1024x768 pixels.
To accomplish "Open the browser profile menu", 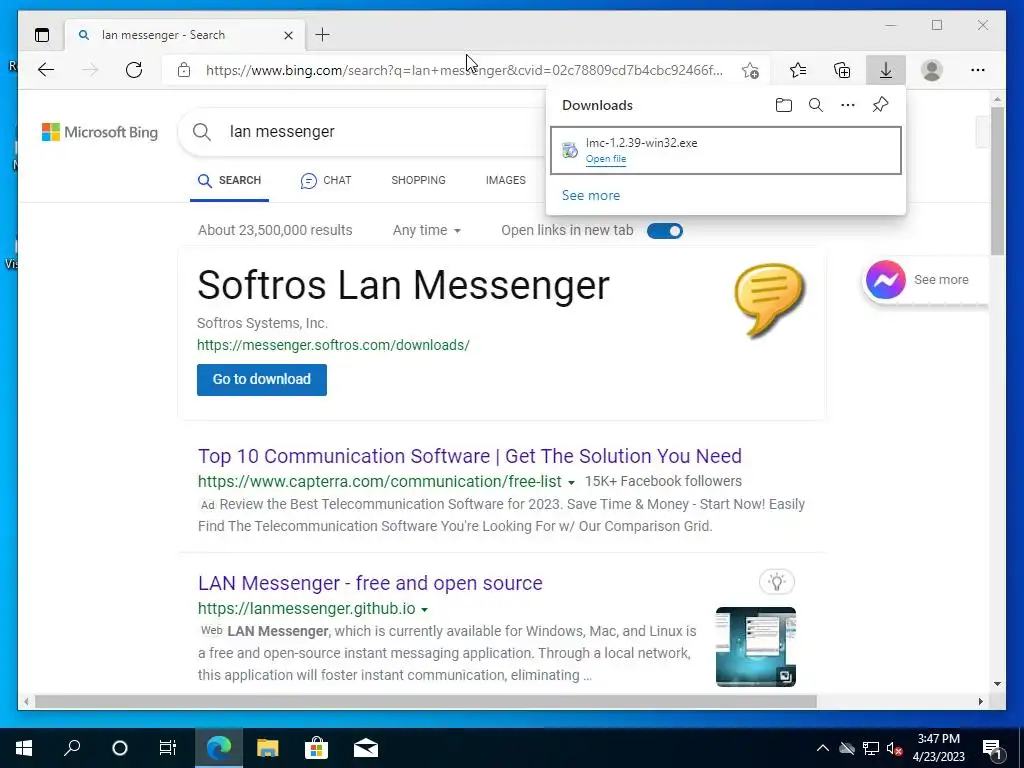I will pos(932,70).
